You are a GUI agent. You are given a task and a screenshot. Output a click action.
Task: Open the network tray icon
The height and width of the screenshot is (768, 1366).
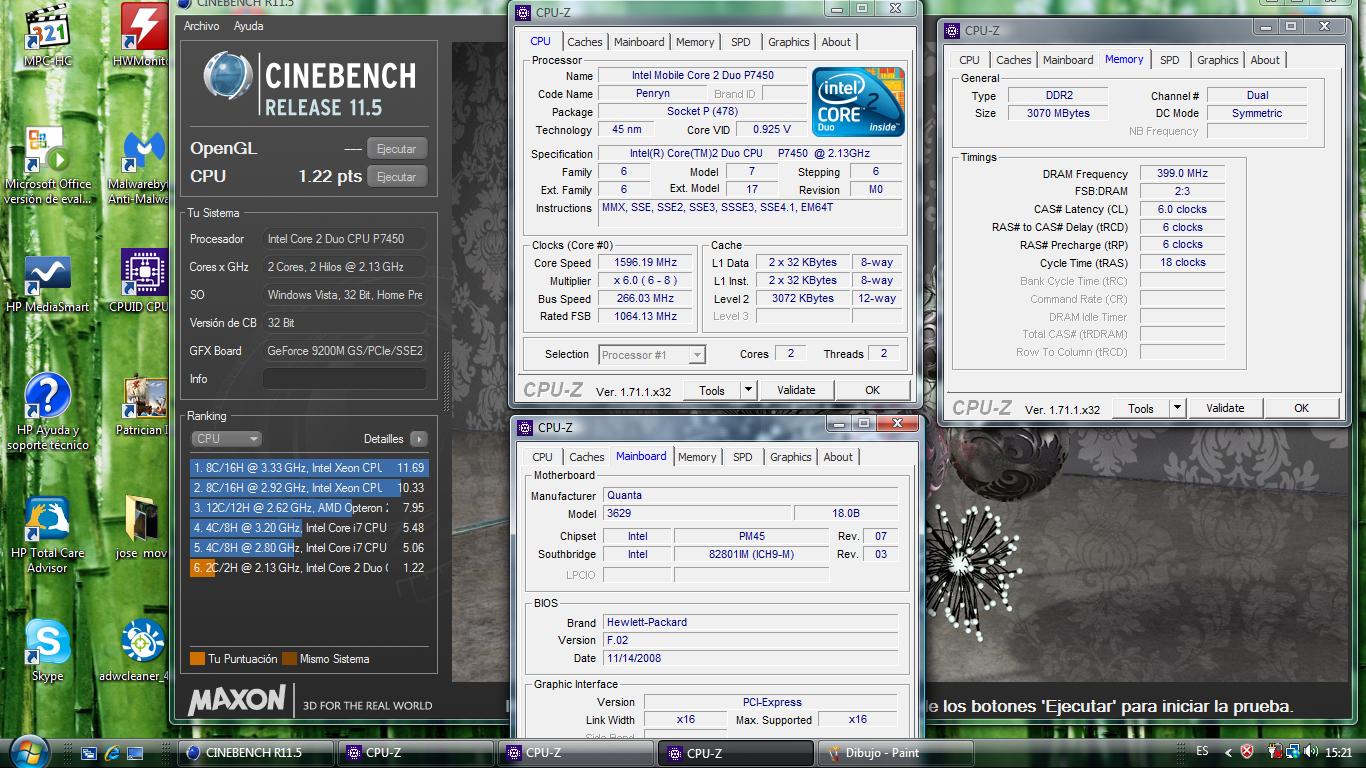click(1294, 752)
